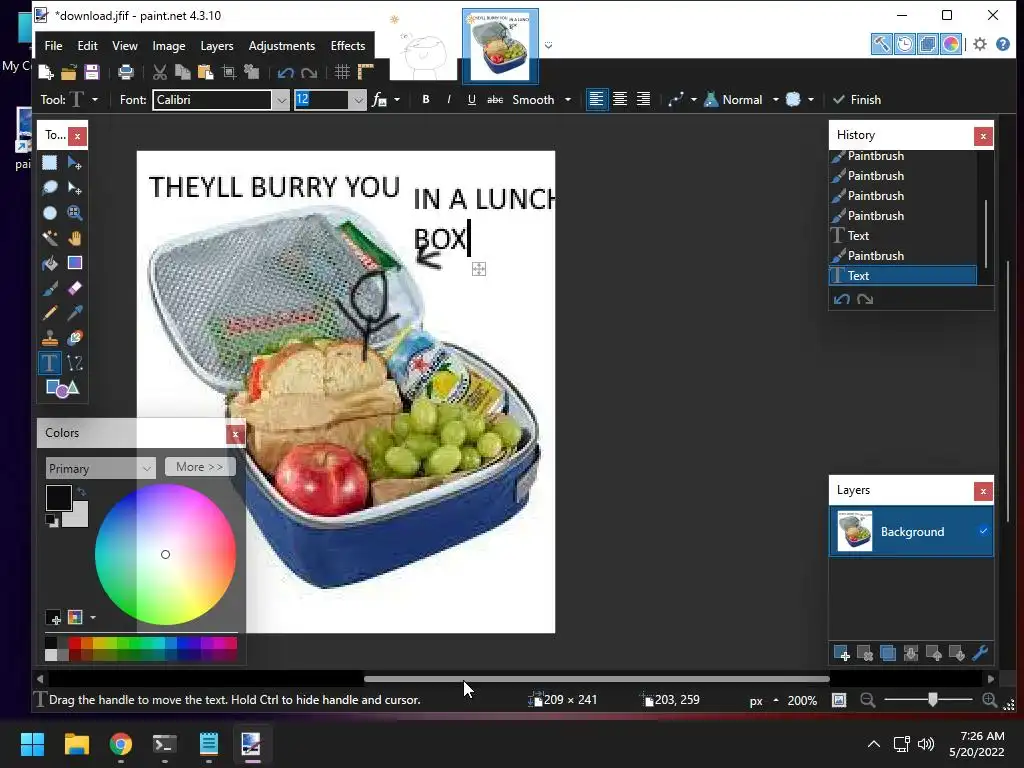Select the Eraser tool
The width and height of the screenshot is (1024, 768).
[x=74, y=288]
